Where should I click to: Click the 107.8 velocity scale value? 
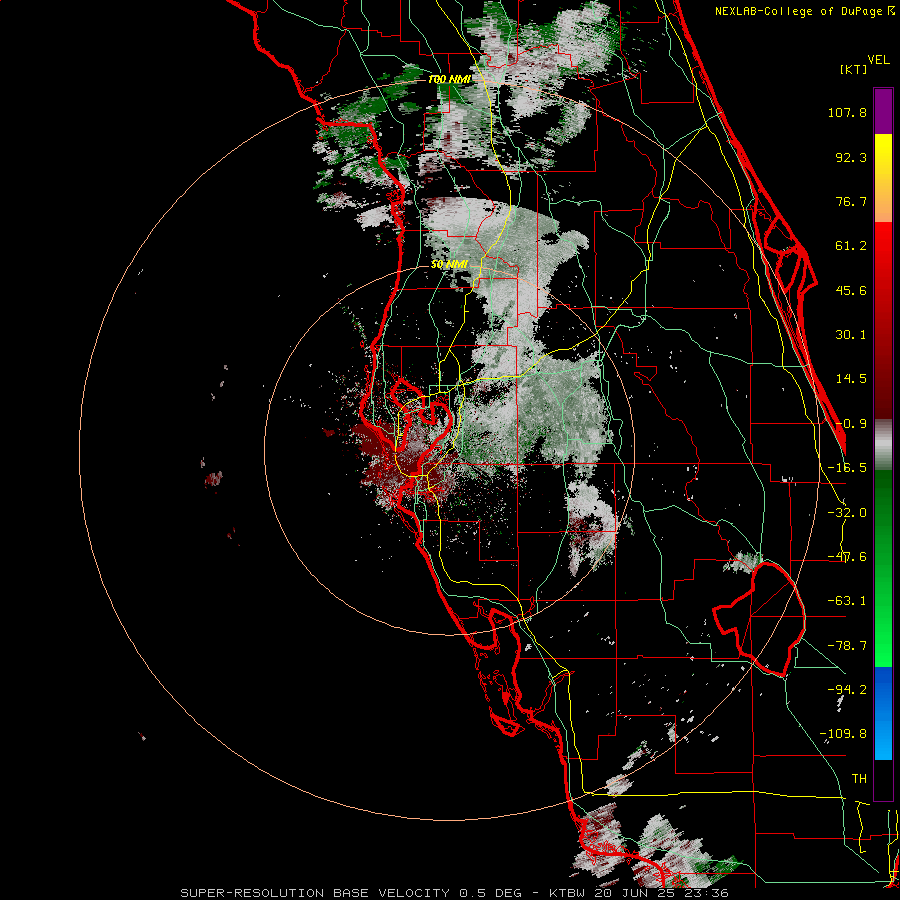(847, 112)
